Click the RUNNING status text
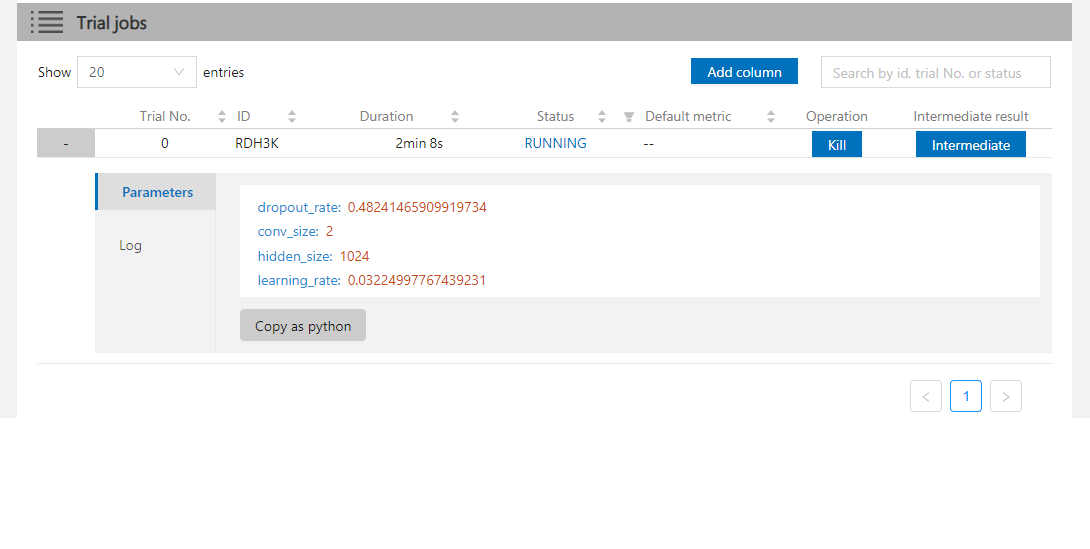The image size is (1090, 549). click(555, 143)
